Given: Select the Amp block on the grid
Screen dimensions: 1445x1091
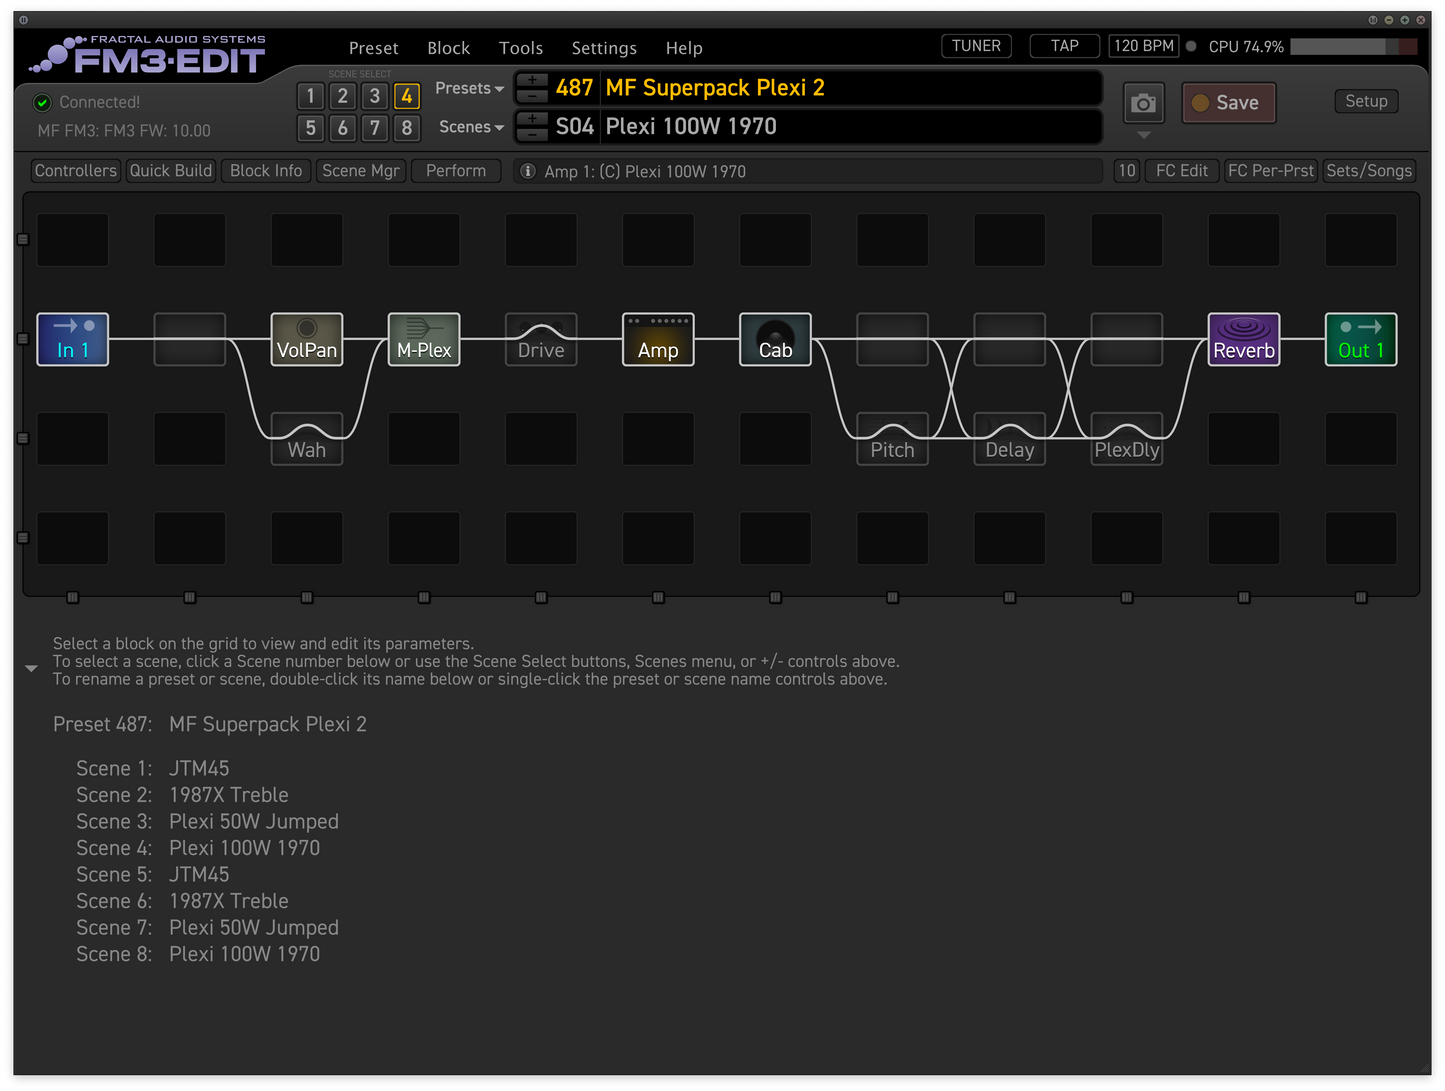Looking at the screenshot, I should 657,339.
